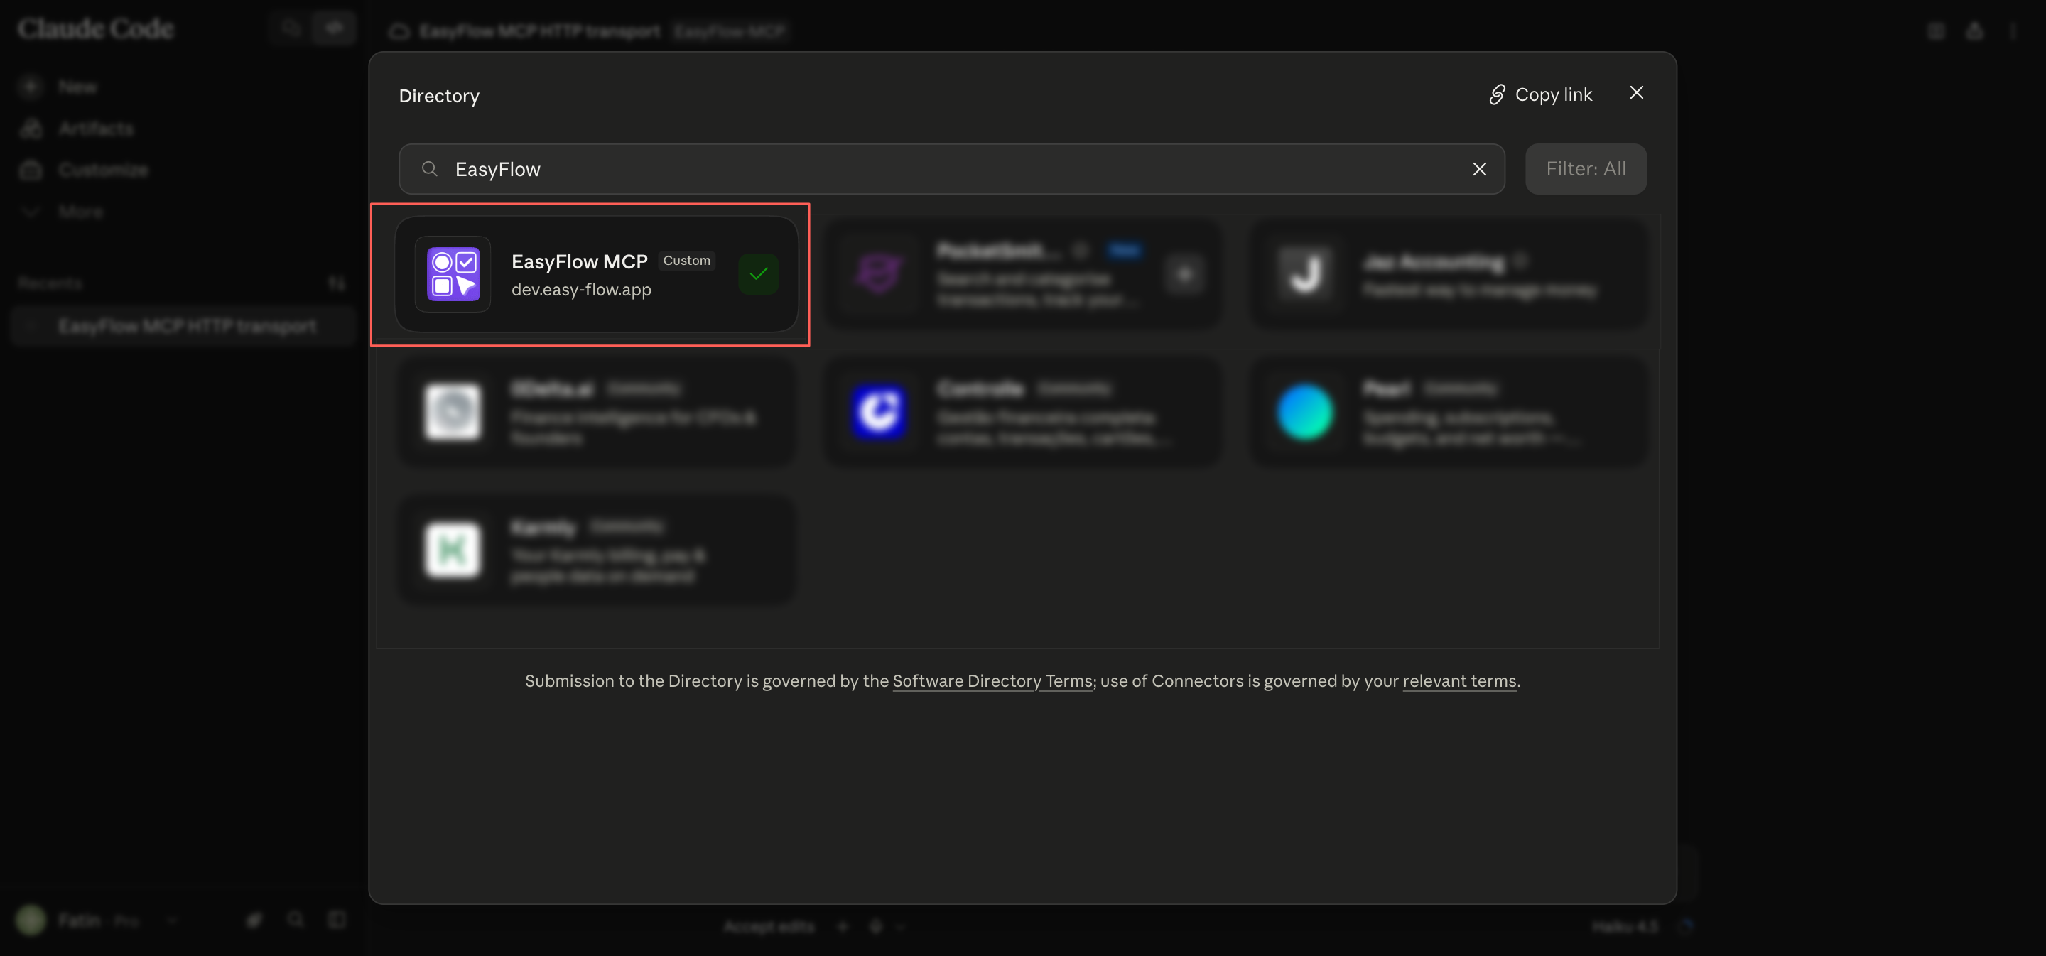The height and width of the screenshot is (956, 2046).
Task: Open the Software Directory Terms link
Action: tap(992, 681)
